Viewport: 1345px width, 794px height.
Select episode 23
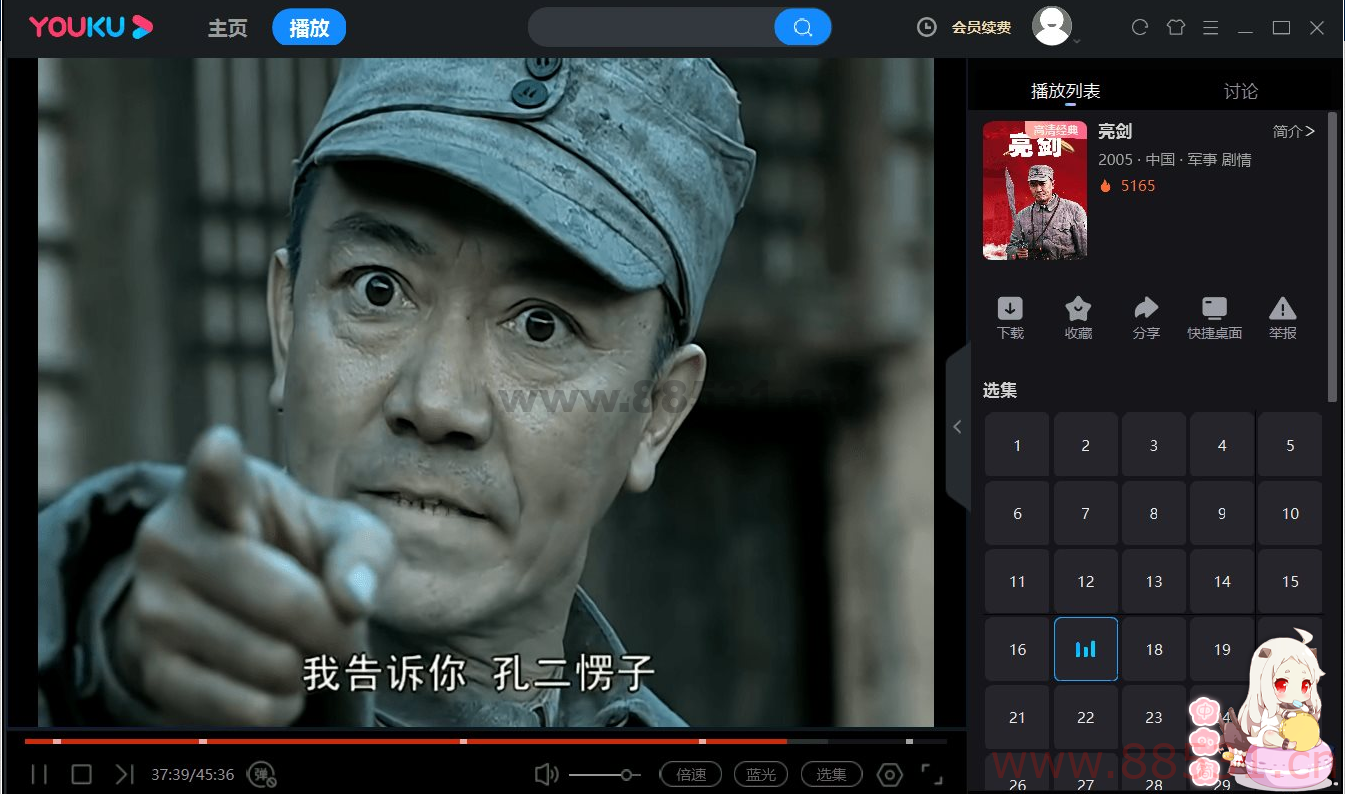pyautogui.click(x=1153, y=717)
